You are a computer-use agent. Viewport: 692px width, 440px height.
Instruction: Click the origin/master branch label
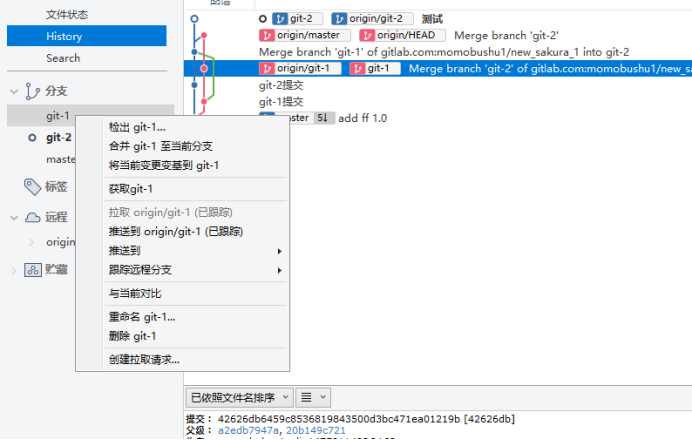tap(304, 35)
